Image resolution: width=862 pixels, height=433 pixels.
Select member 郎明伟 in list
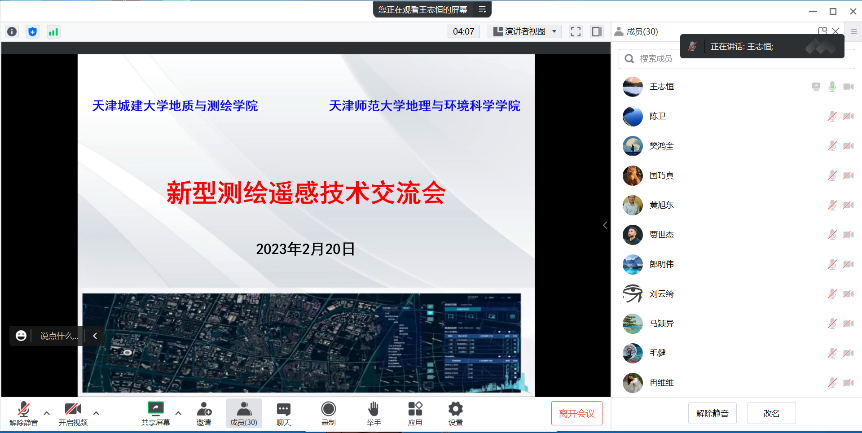[737, 264]
